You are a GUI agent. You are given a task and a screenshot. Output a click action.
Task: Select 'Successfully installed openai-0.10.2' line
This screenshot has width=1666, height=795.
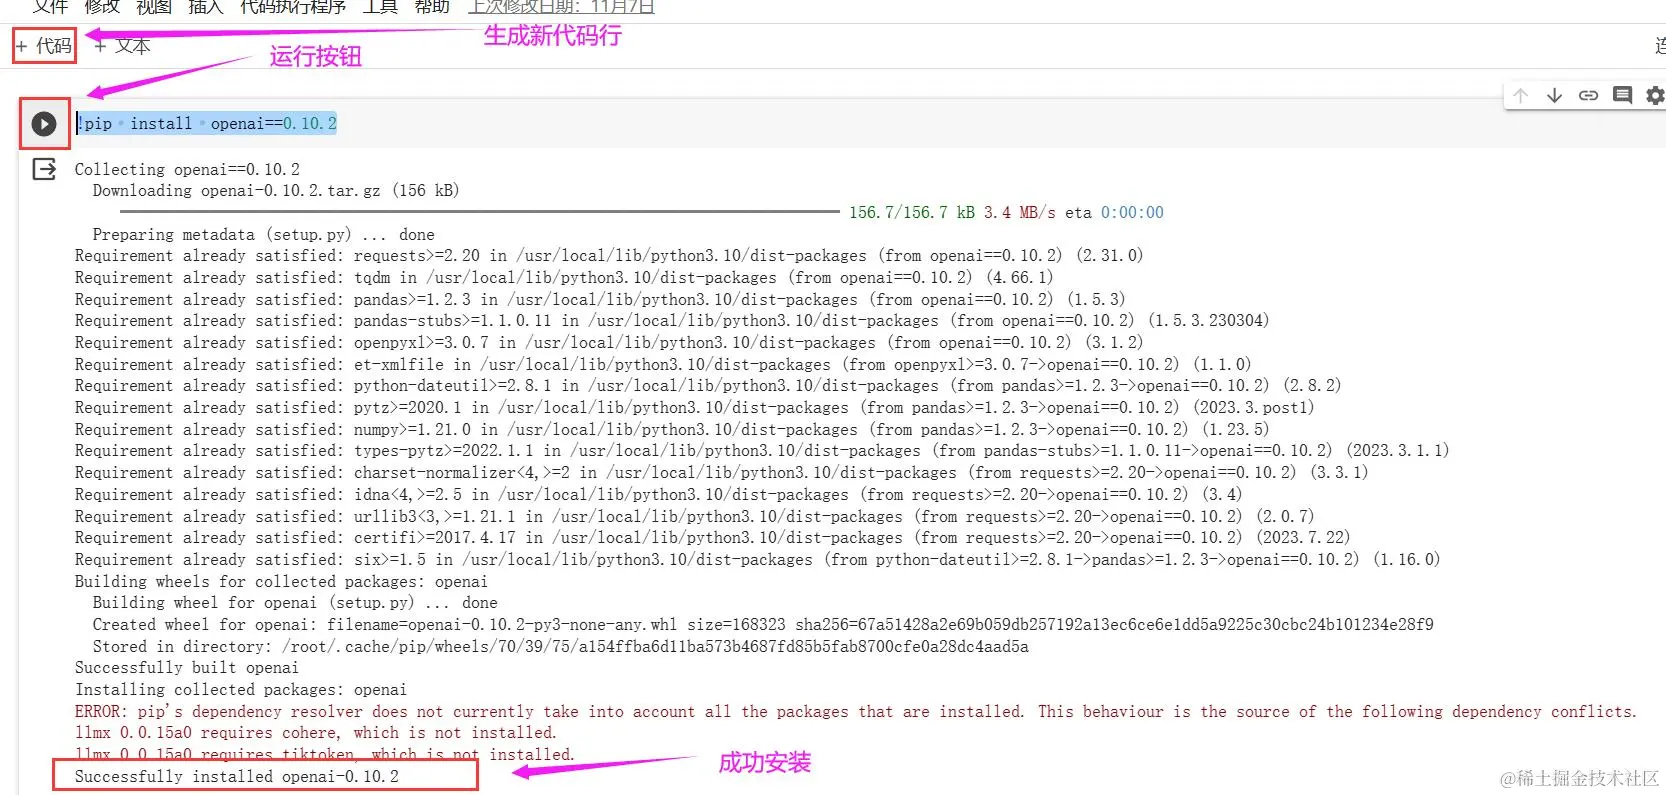coord(236,777)
